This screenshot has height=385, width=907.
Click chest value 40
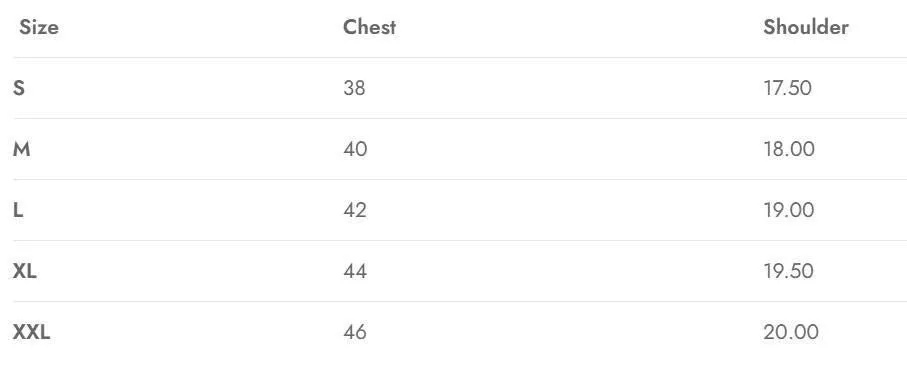(x=355, y=150)
